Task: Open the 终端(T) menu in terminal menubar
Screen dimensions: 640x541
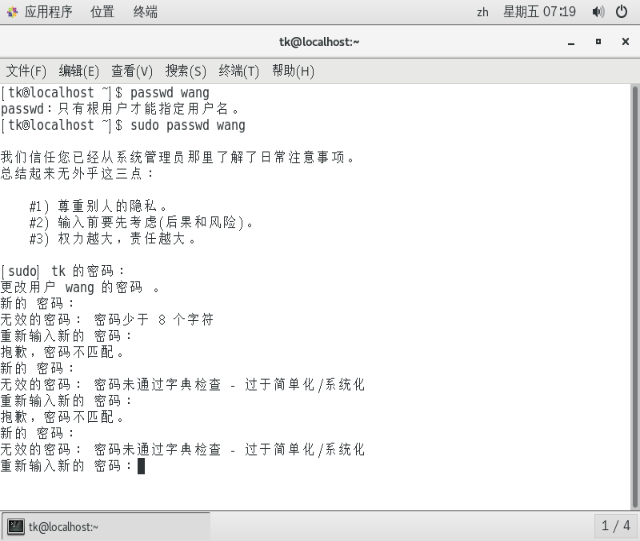Action: [239, 71]
